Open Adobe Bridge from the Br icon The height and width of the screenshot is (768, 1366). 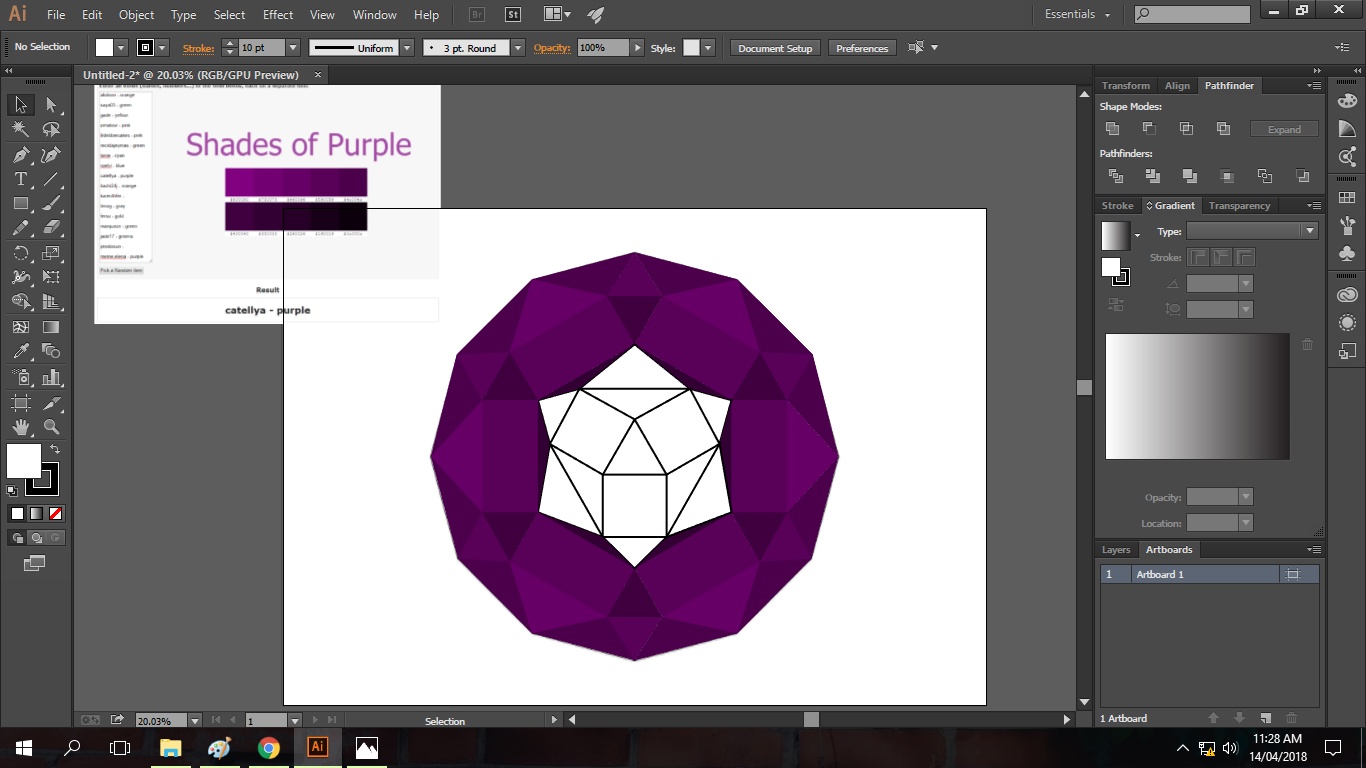tap(477, 15)
